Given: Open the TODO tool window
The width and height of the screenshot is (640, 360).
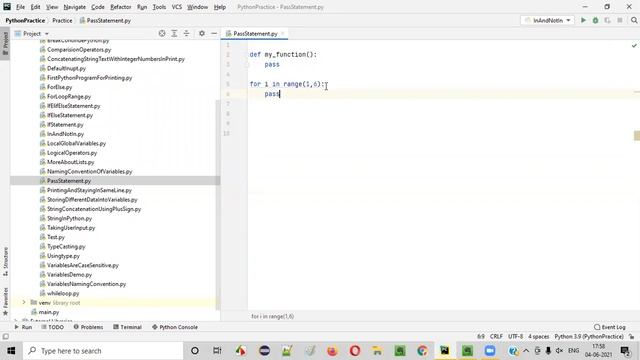Looking at the screenshot, I should [53, 327].
